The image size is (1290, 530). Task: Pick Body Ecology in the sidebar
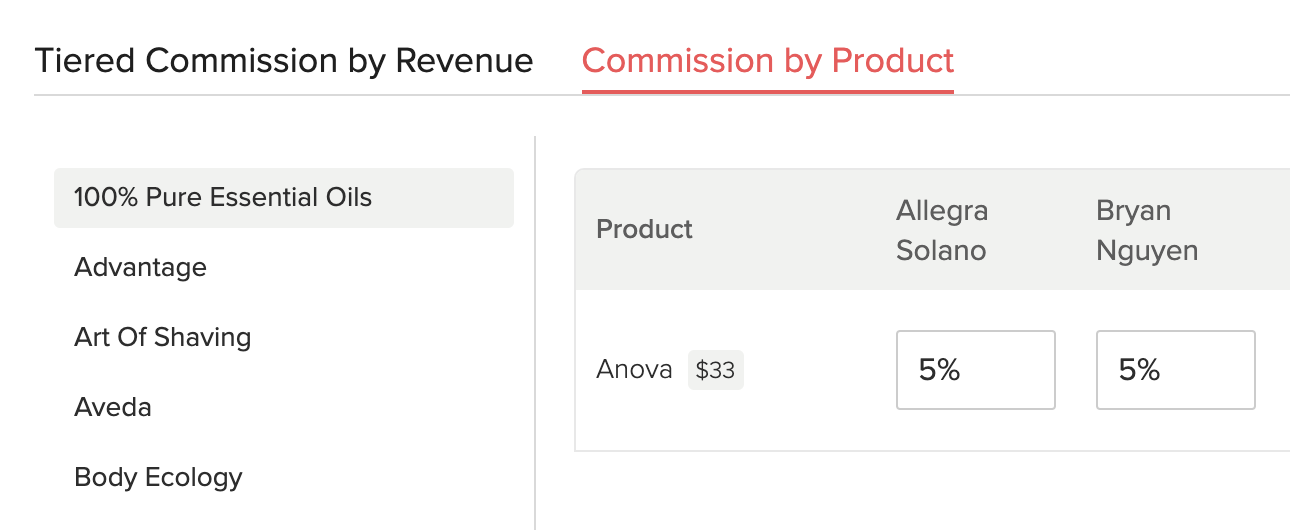tap(158, 477)
